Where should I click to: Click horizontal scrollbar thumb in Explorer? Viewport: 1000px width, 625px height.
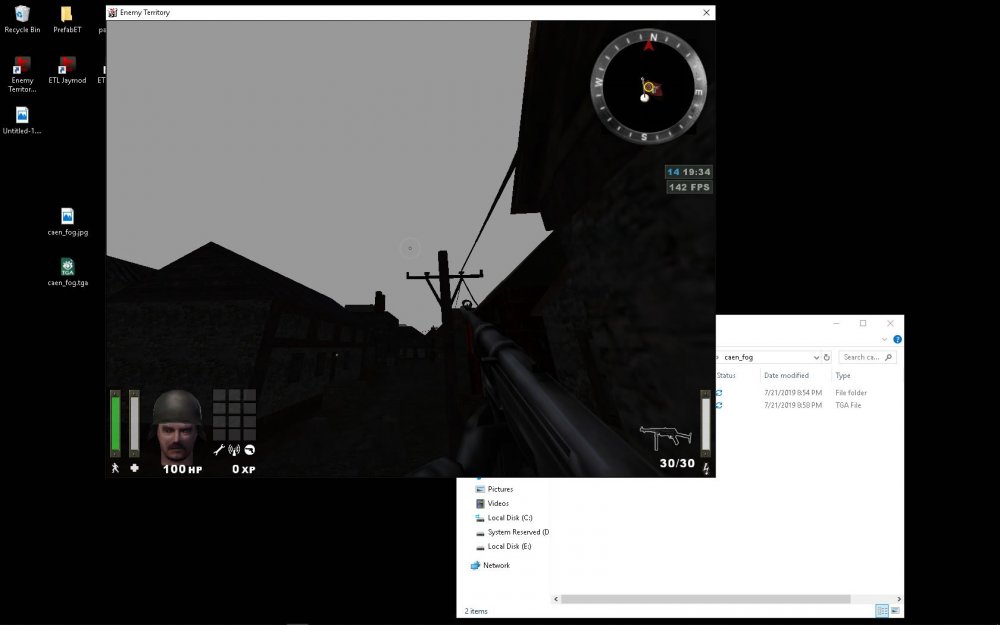705,599
